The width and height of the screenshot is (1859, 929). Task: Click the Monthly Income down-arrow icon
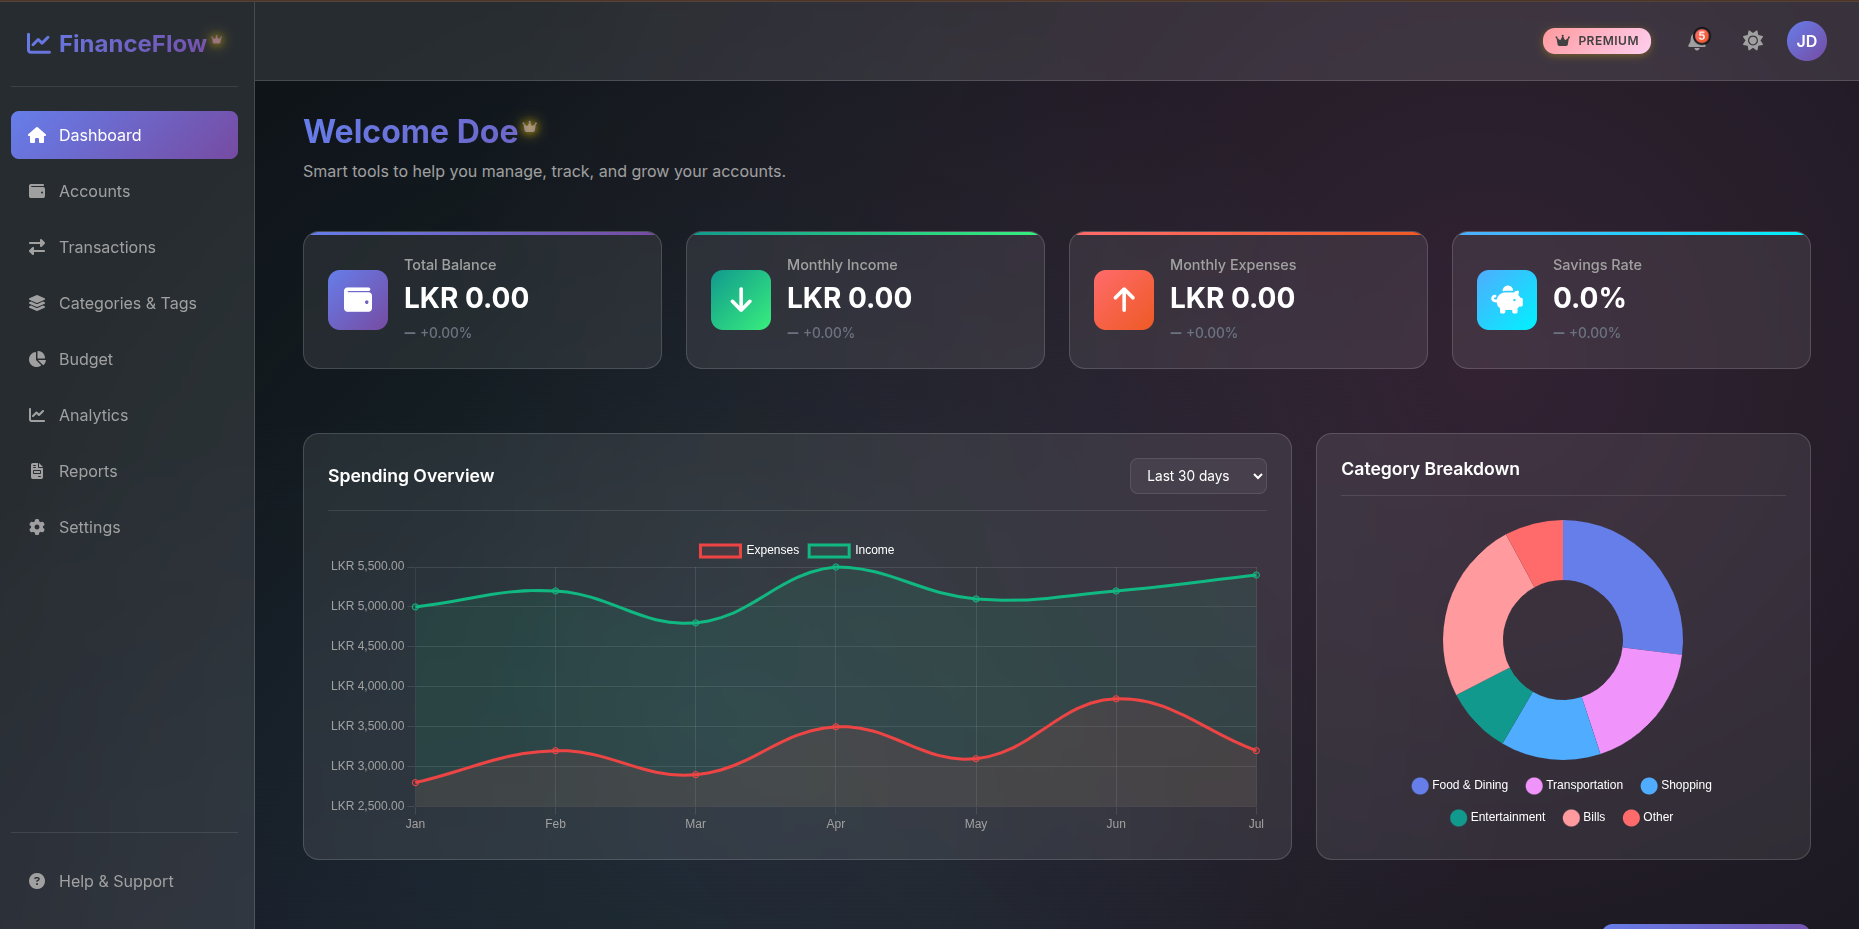(x=741, y=300)
